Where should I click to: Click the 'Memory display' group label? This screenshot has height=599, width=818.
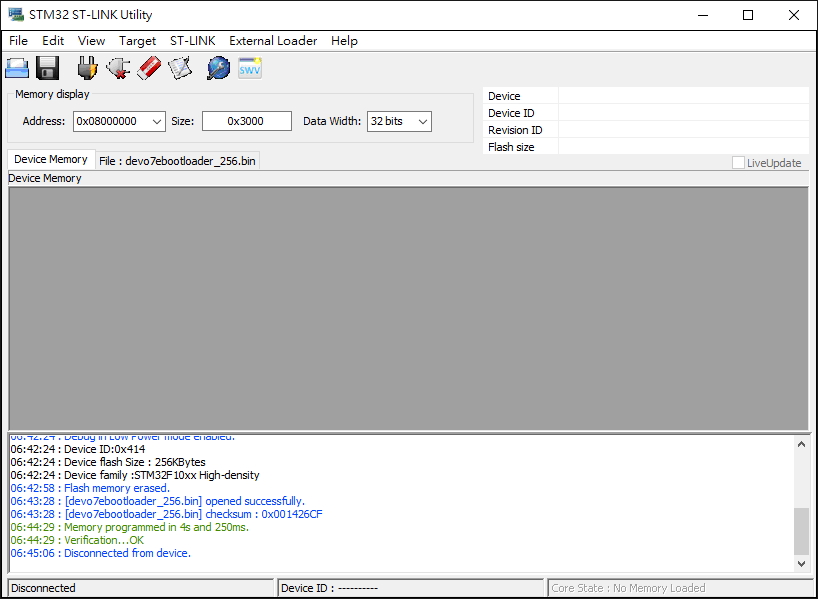click(52, 94)
